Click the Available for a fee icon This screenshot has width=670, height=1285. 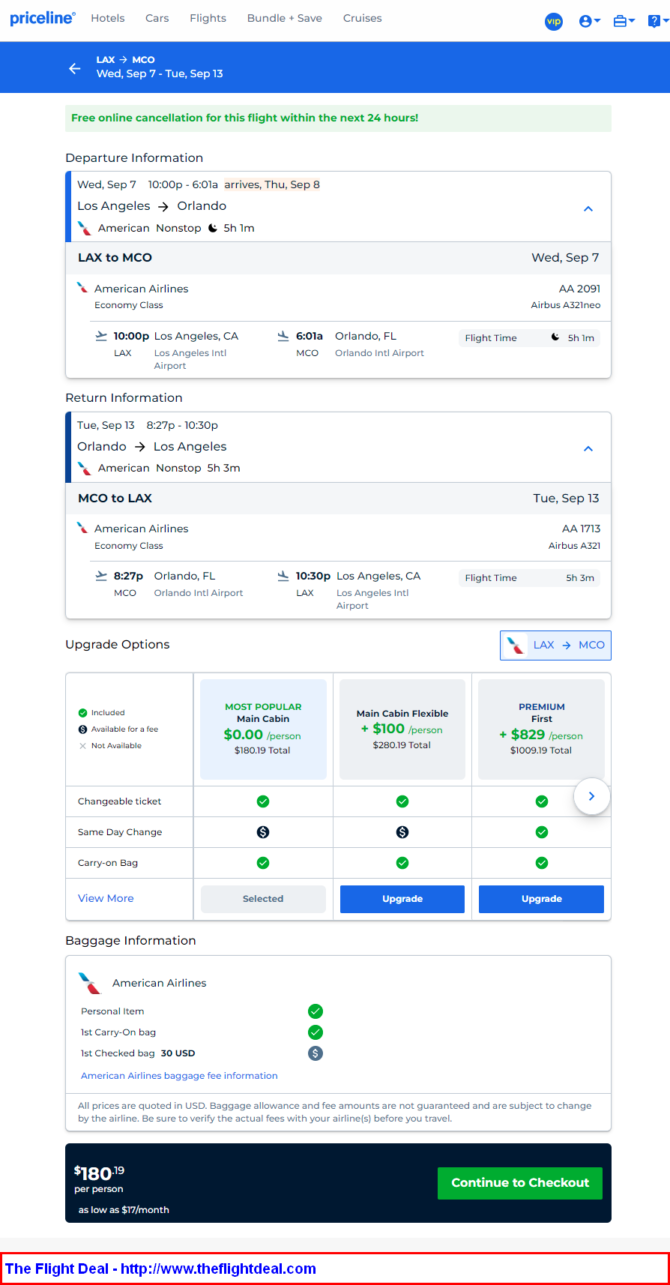point(83,729)
